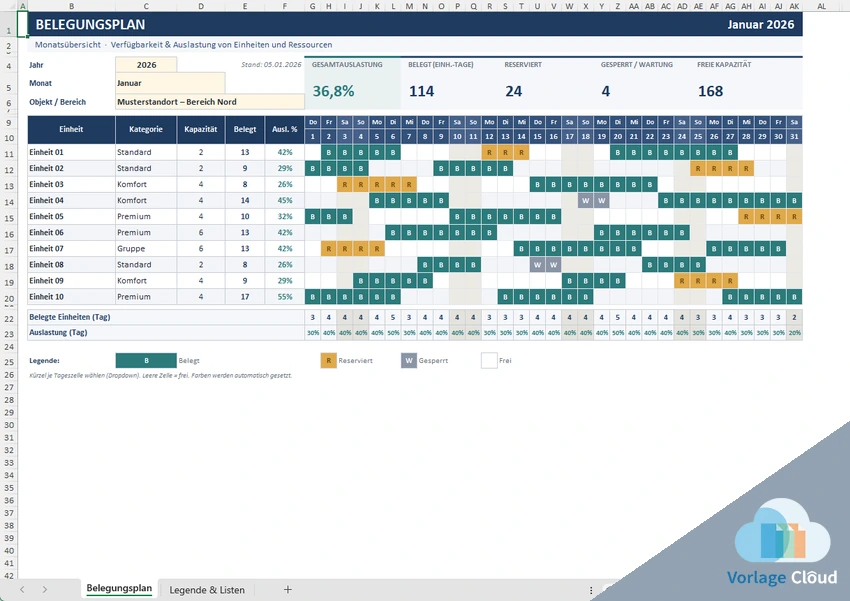Screen dimensions: 850x601
Task: Select the Belegt (Einh.-Tage) value 114
Action: (421, 91)
